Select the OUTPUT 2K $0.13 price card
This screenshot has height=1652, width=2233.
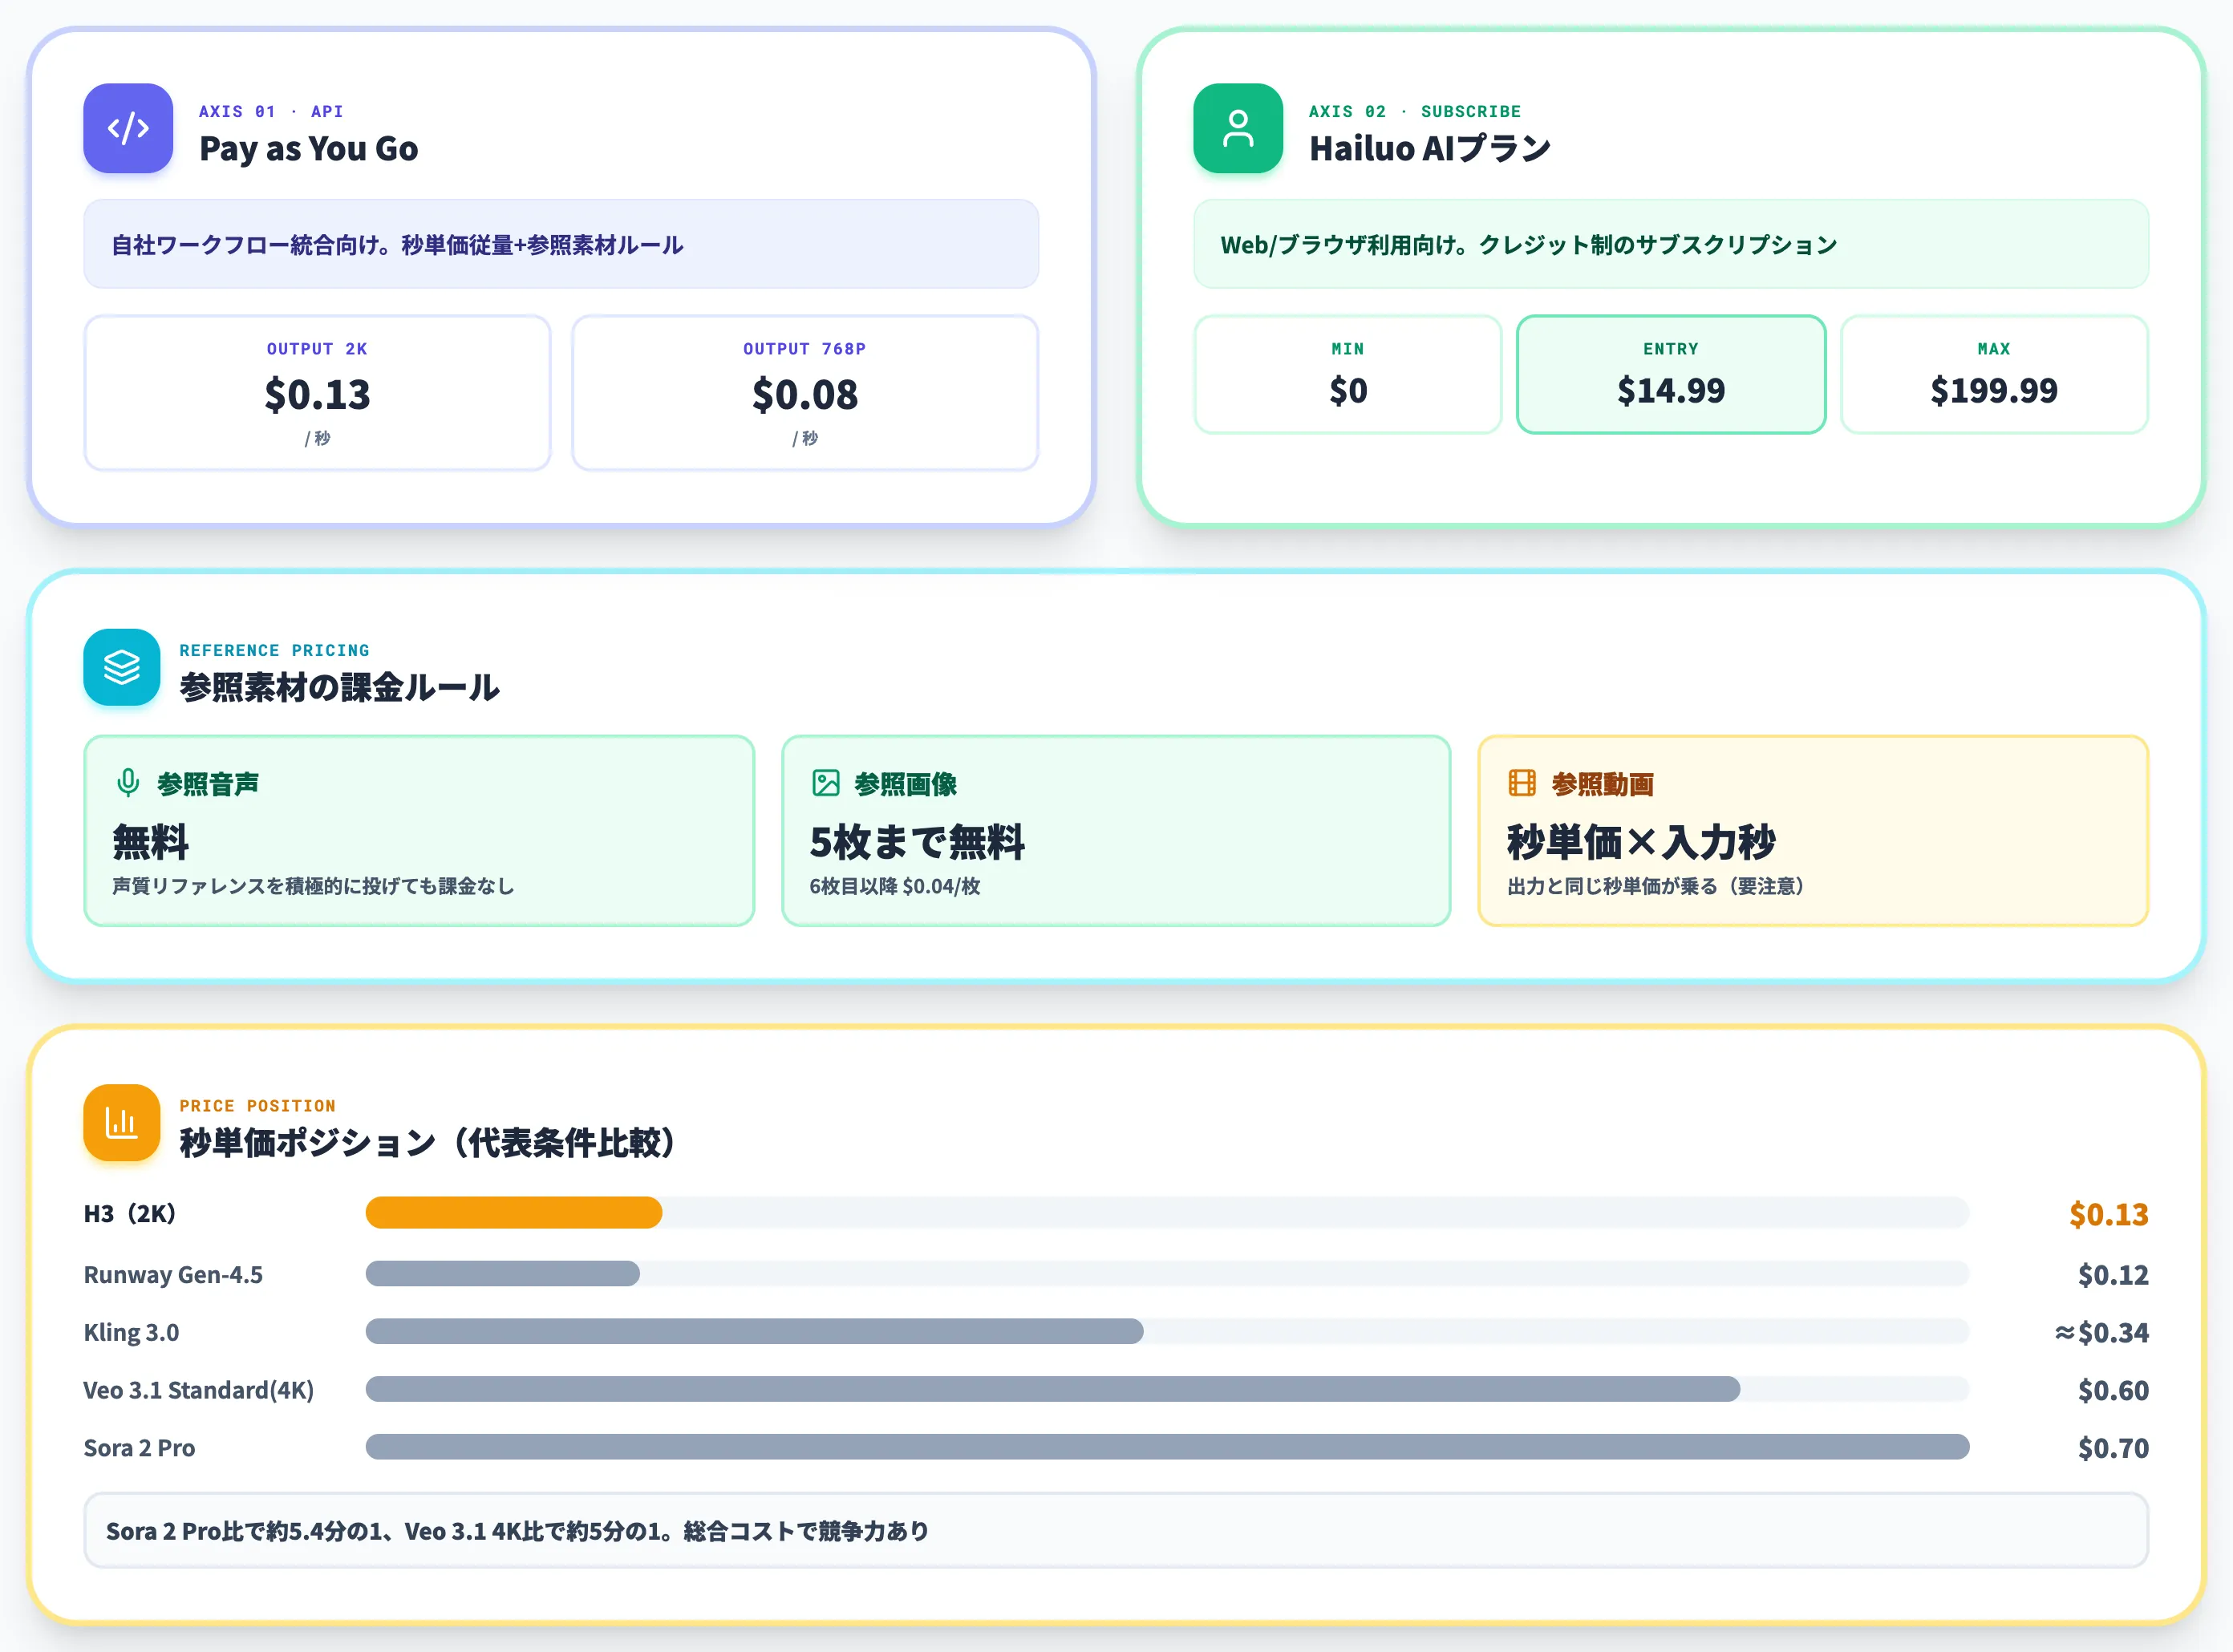point(317,392)
